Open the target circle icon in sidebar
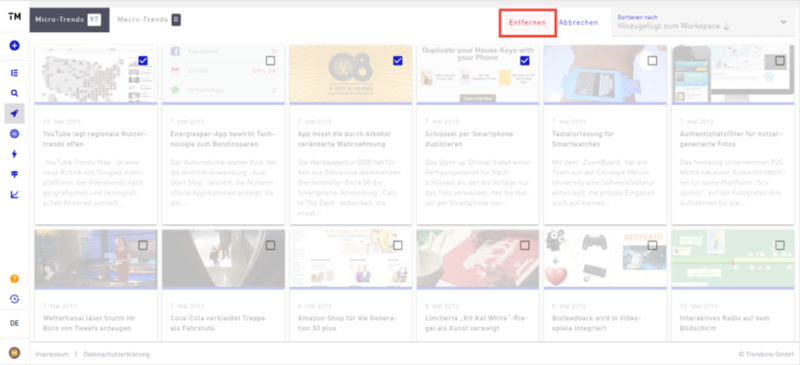The width and height of the screenshot is (800, 365). 14,134
